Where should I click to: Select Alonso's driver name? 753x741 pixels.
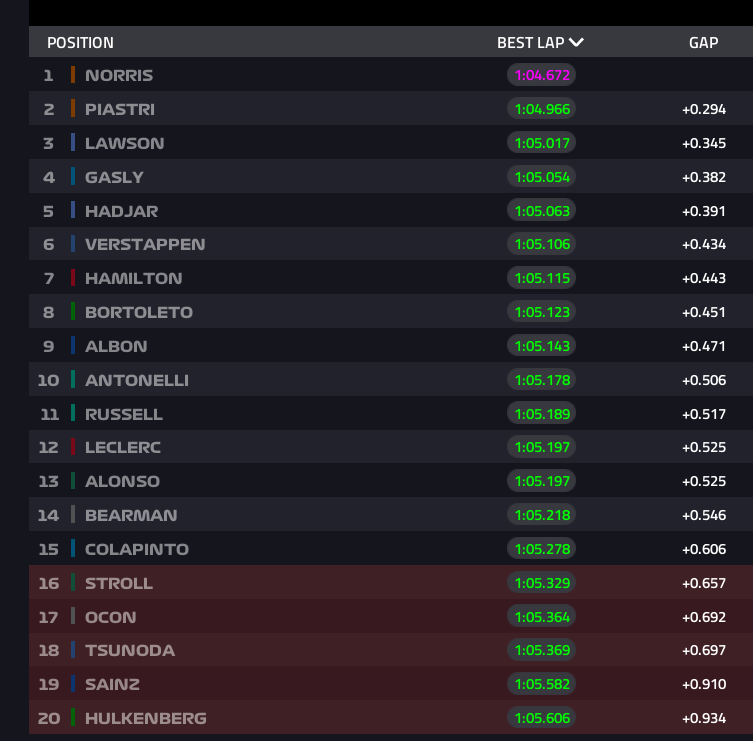pos(122,481)
